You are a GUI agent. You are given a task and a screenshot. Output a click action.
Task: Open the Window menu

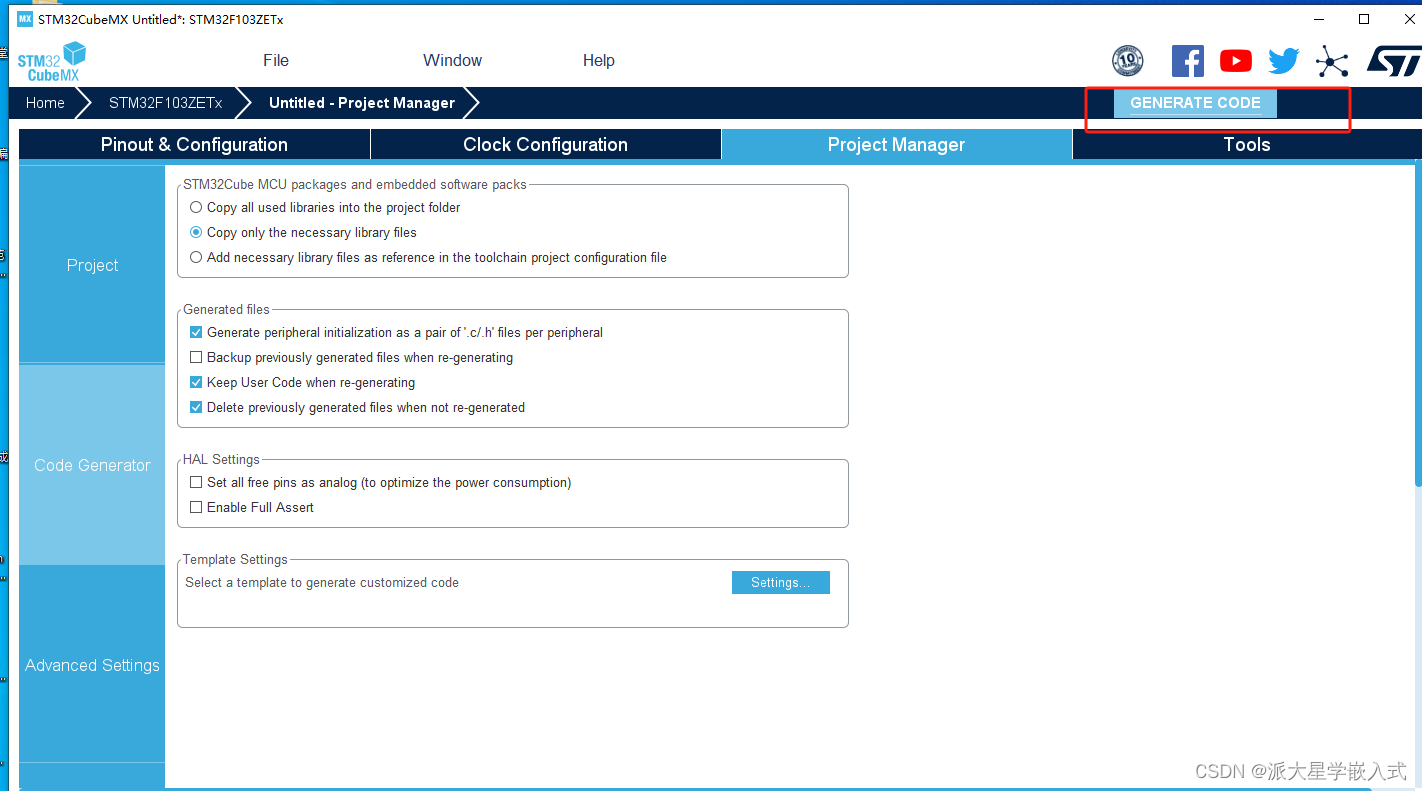click(x=452, y=61)
